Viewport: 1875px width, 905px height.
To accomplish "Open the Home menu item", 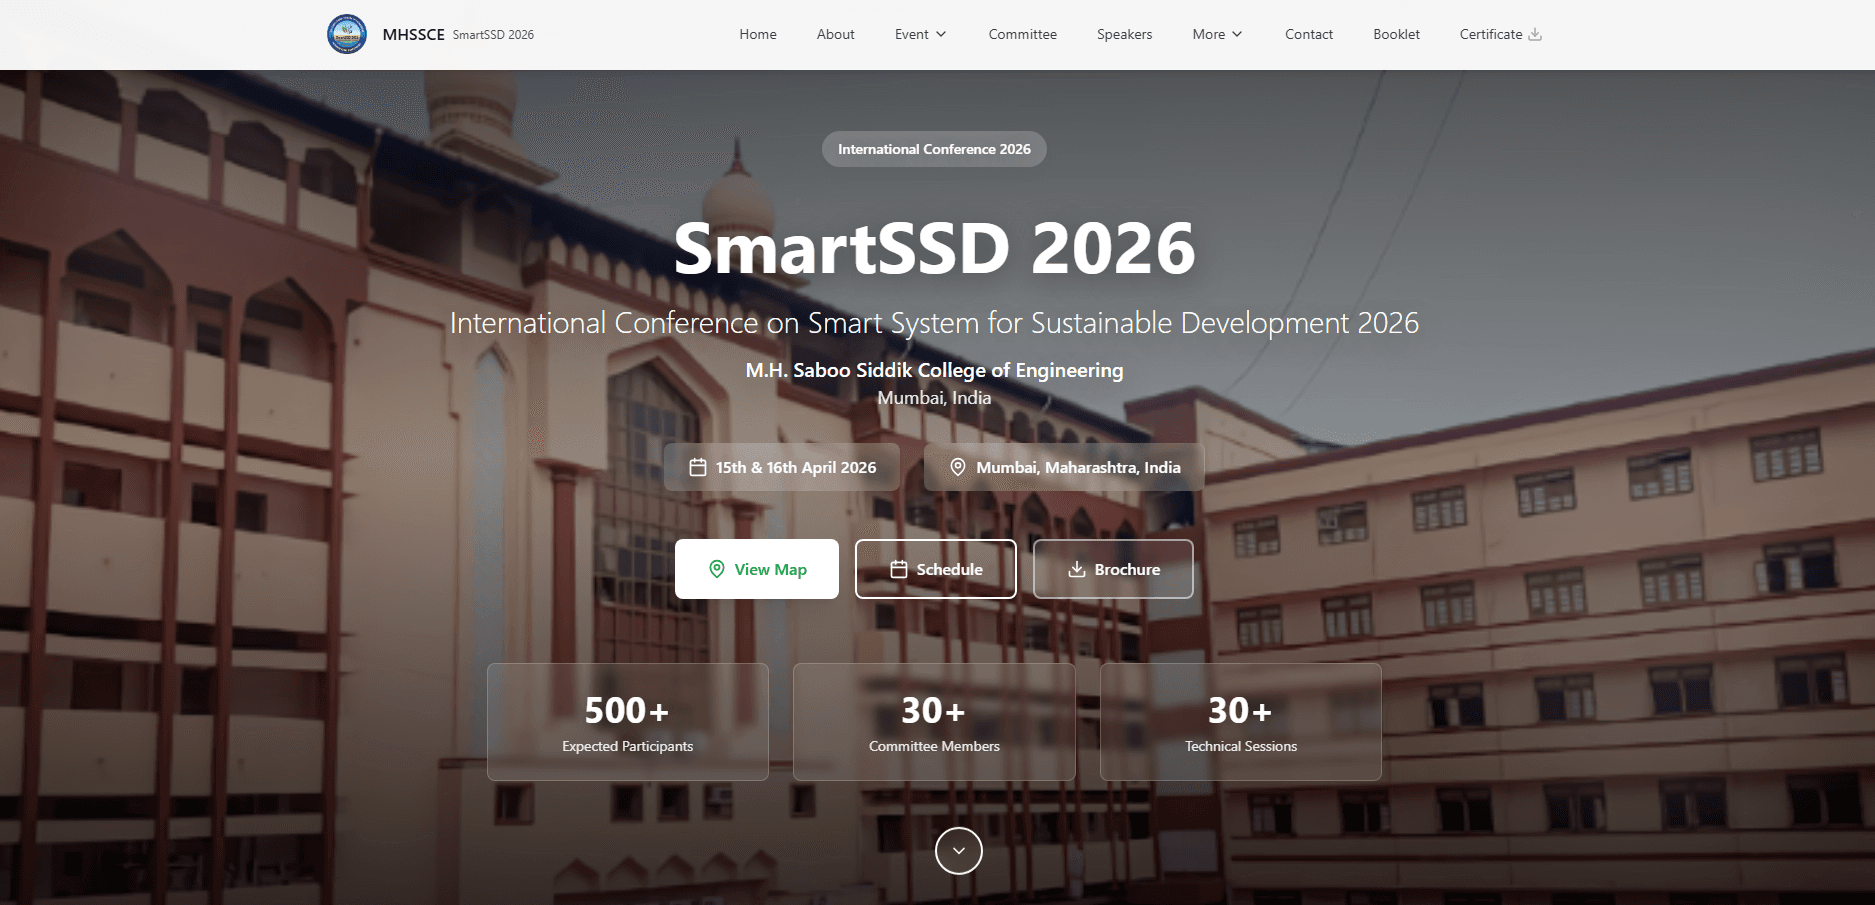I will (758, 34).
